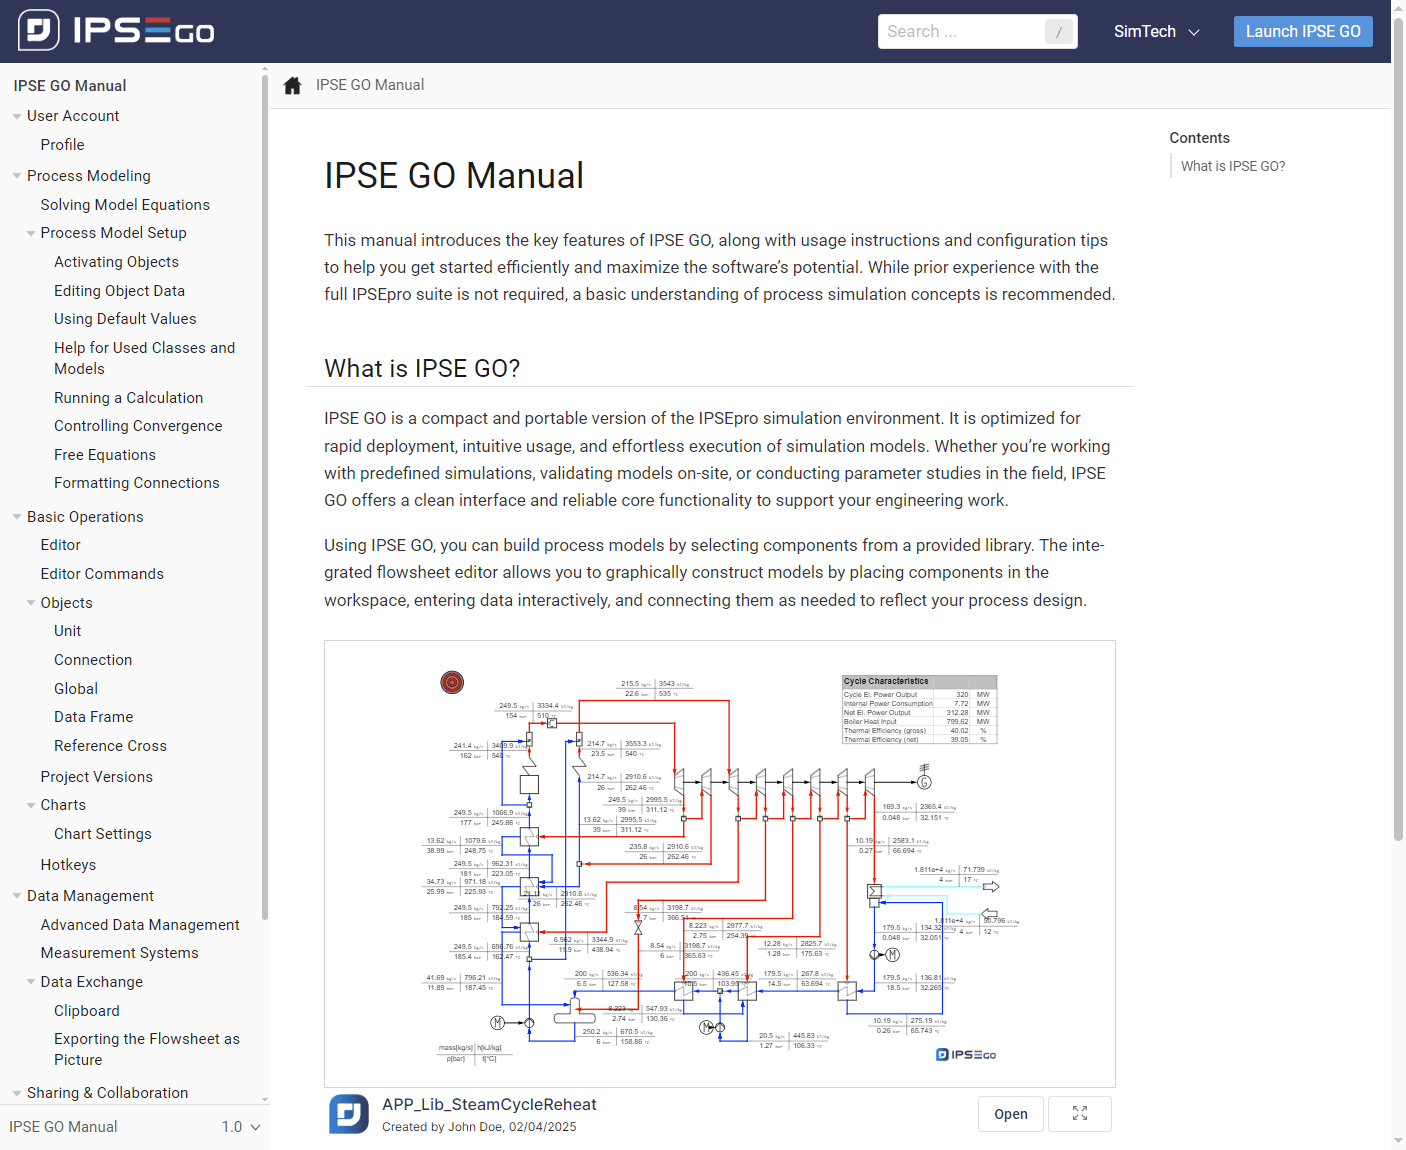Open the Running a Calculation topic
Screen dimensions: 1406x1150
coord(128,397)
